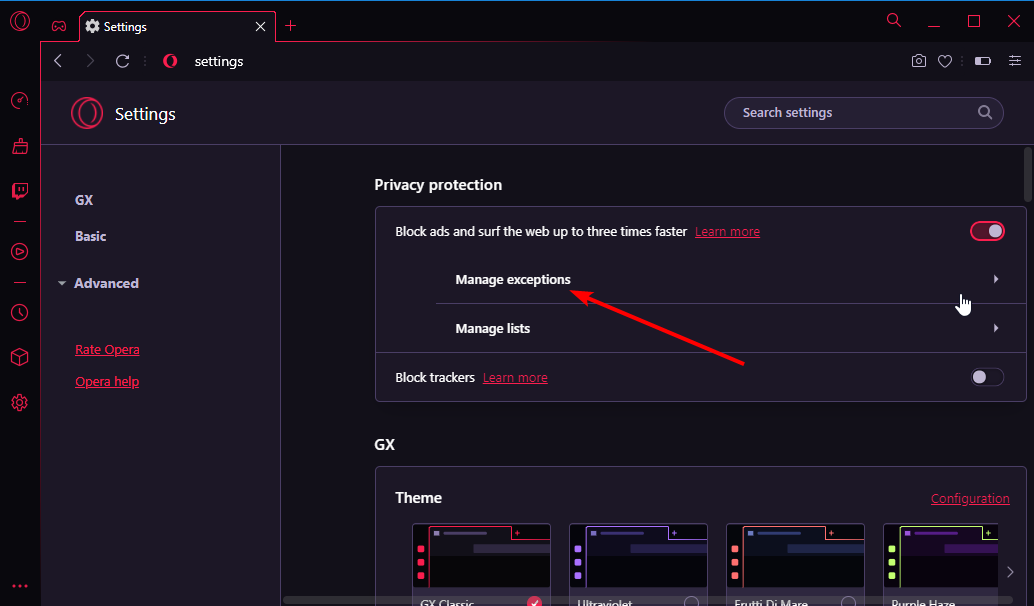Open tab search magnifier in title bar
This screenshot has width=1034, height=606.
point(894,20)
